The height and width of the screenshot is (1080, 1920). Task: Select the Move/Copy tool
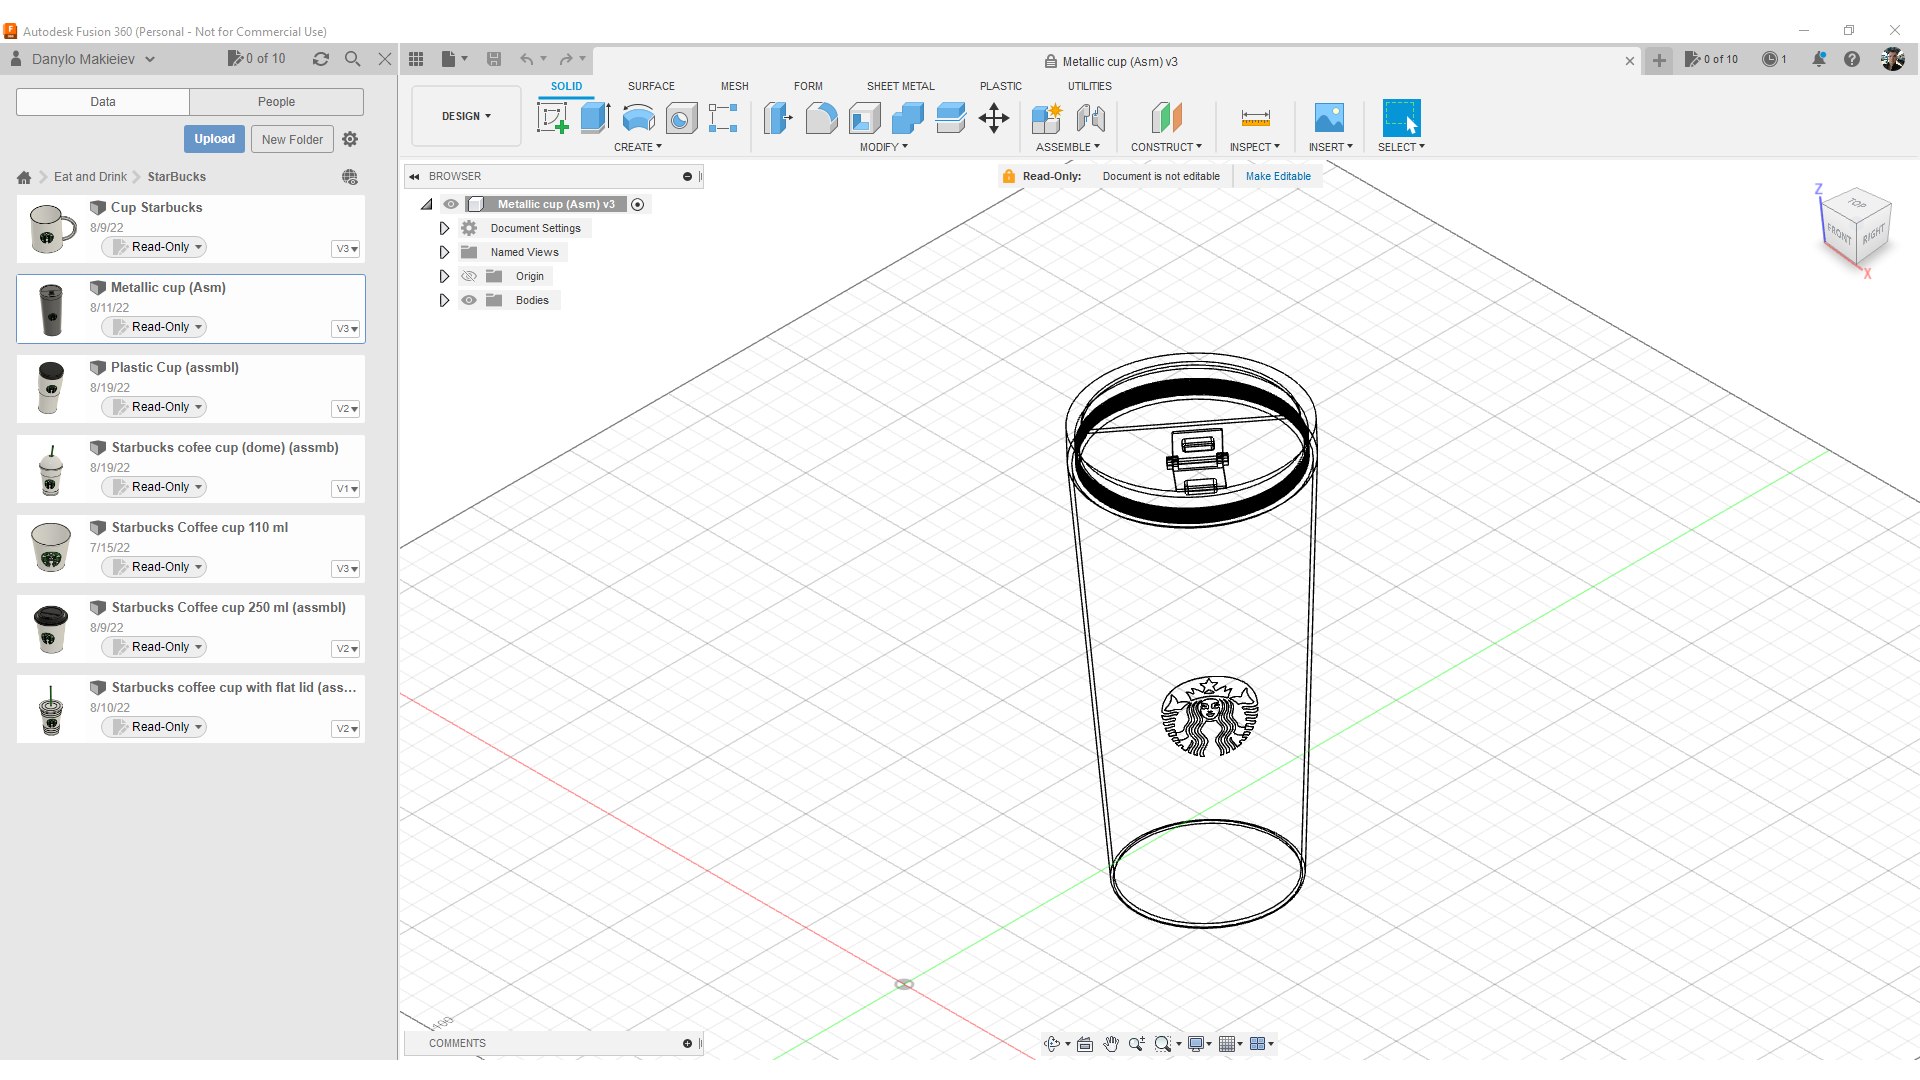tap(994, 118)
